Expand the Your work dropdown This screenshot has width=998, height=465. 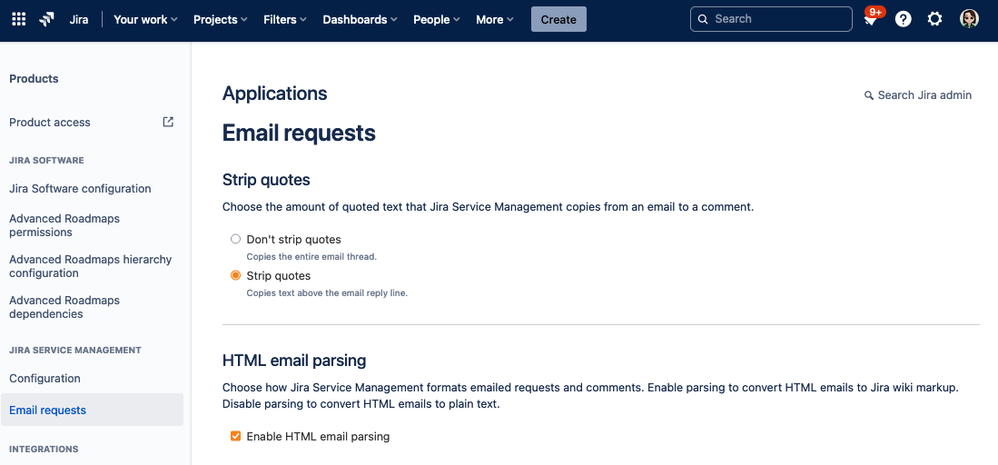(x=145, y=19)
